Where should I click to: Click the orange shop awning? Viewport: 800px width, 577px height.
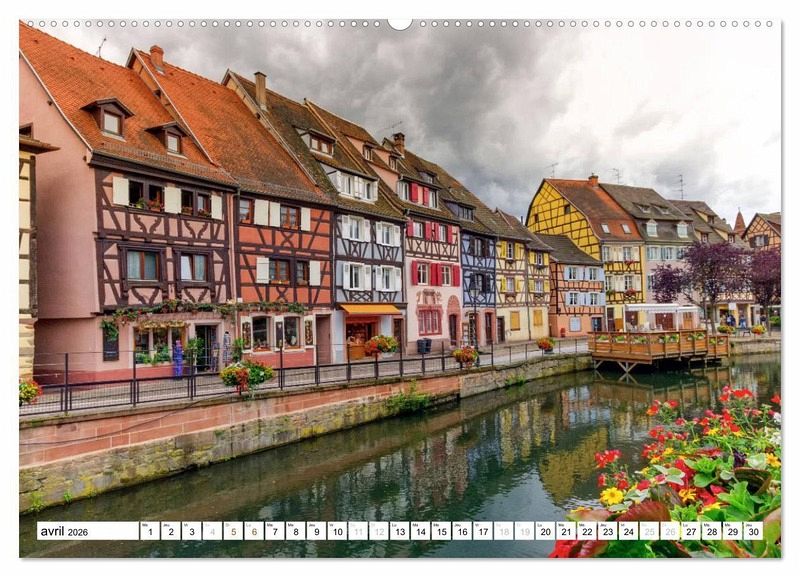[x=370, y=310]
